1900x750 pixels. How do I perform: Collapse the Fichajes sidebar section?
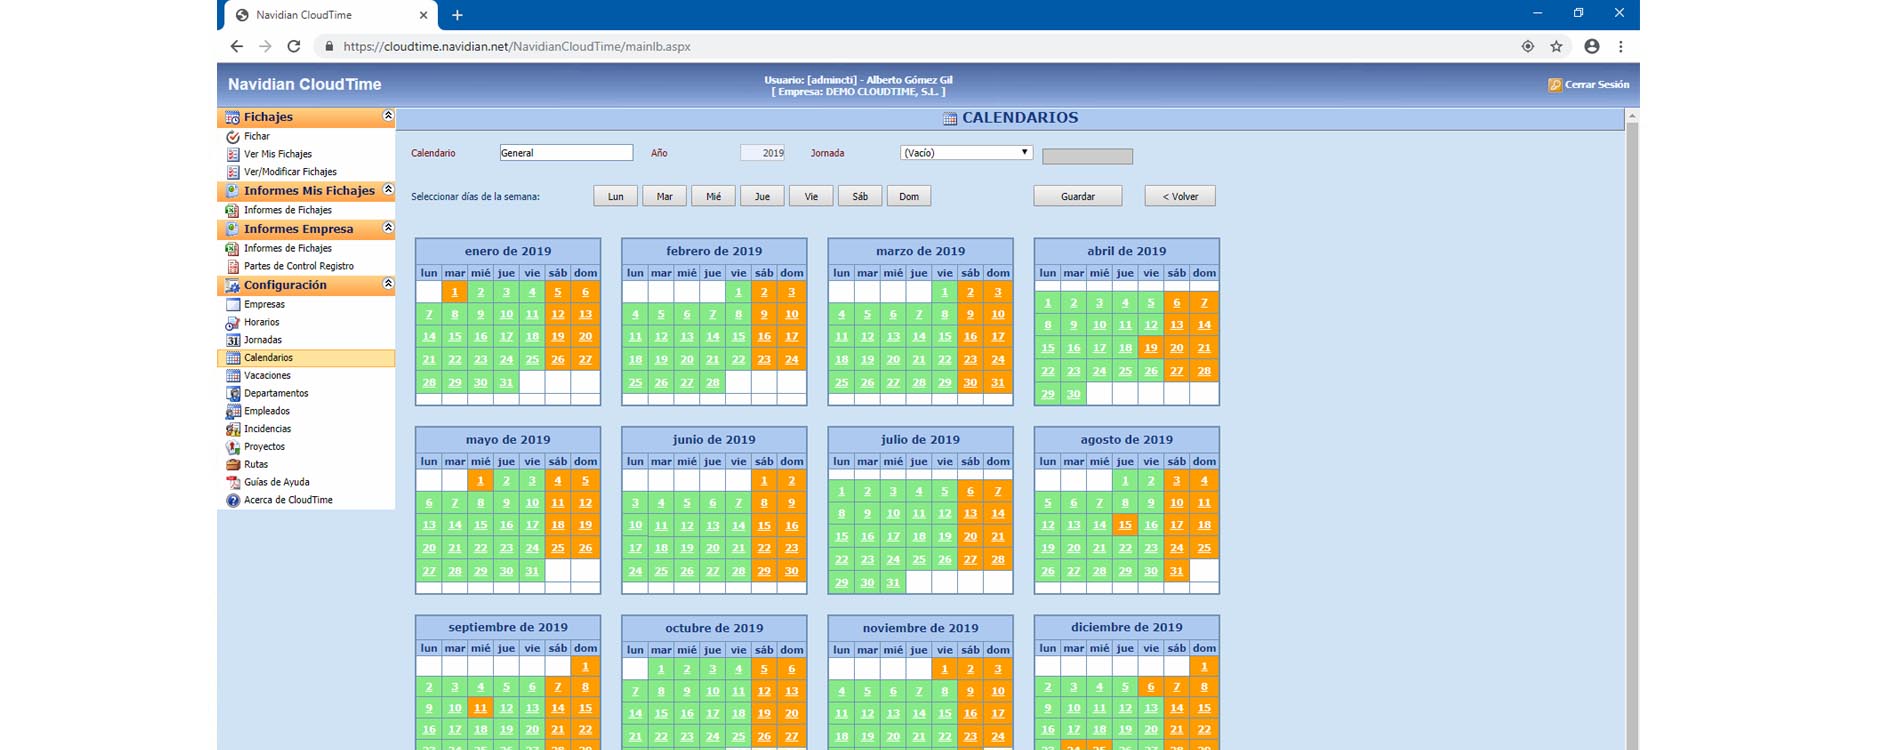point(388,117)
